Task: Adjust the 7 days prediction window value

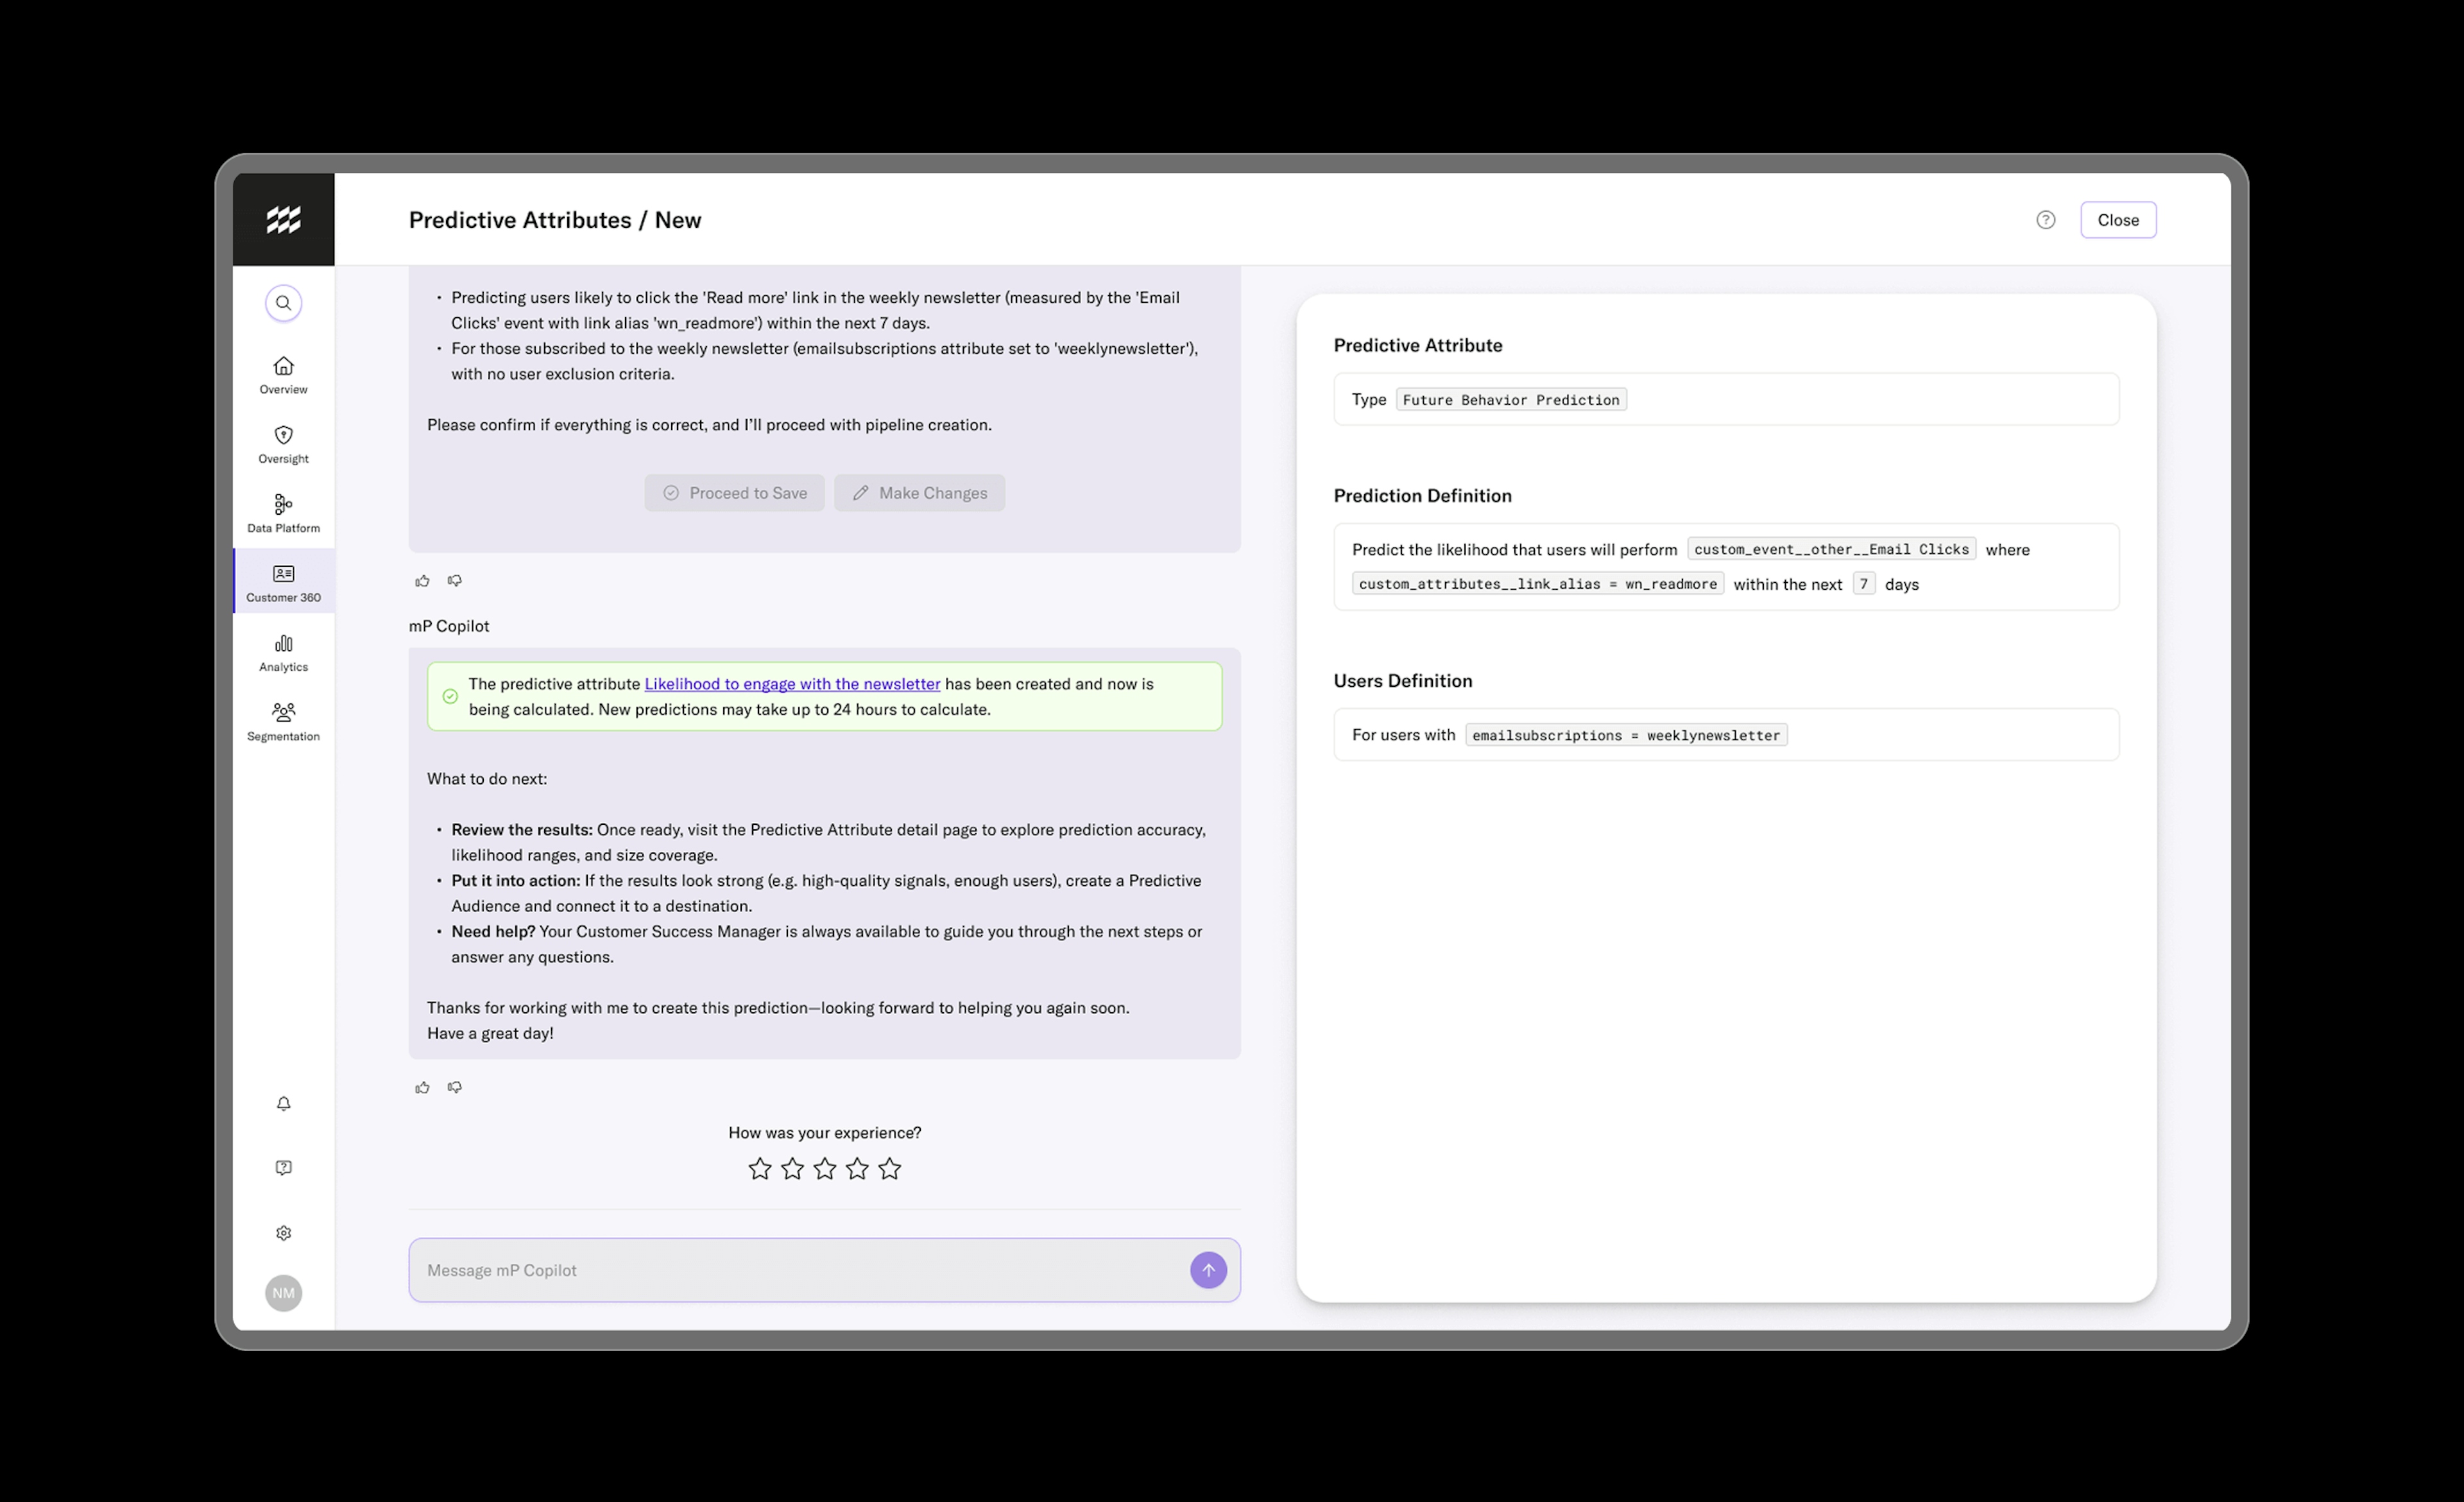Action: coord(1864,583)
